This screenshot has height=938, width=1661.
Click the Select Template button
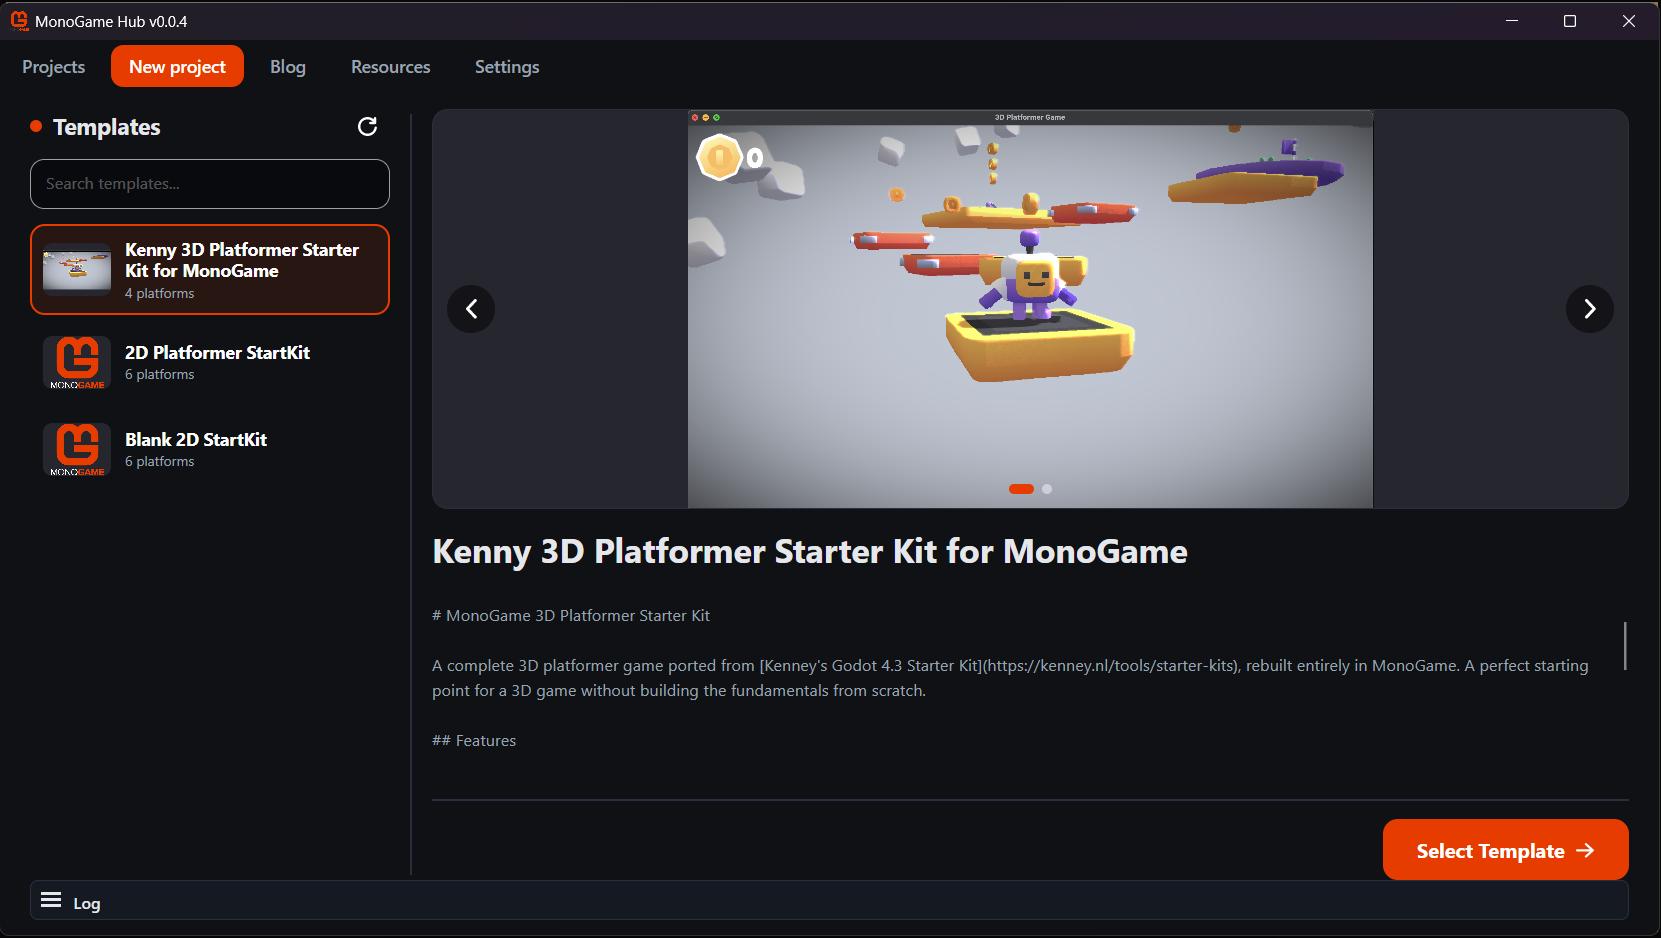pos(1505,850)
